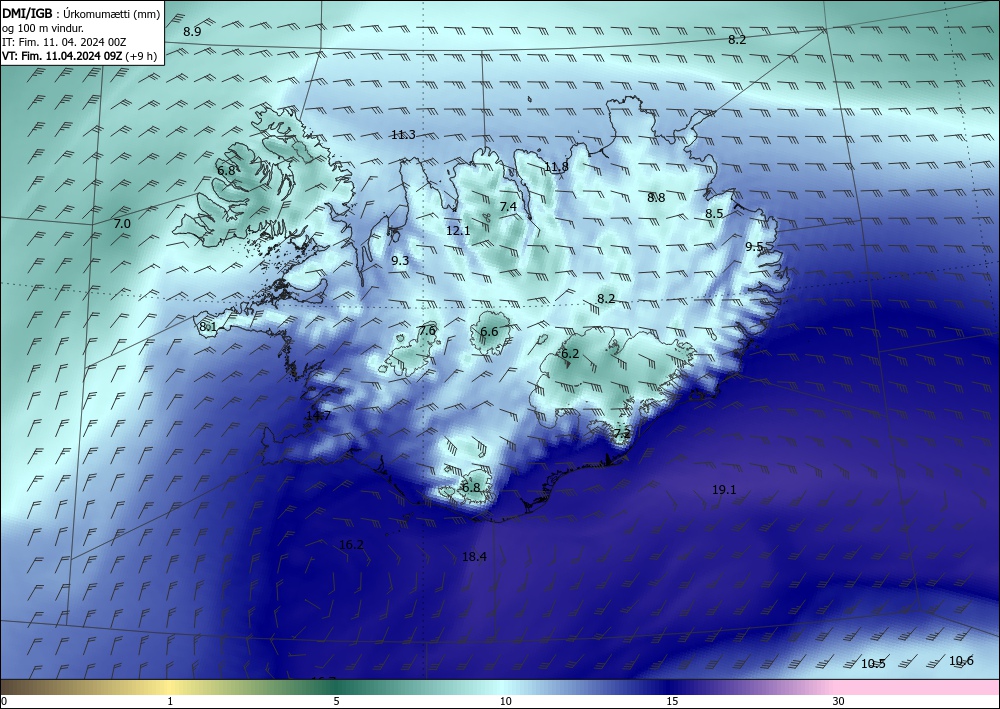
Task: Click the 19.1 value over the southeastern sea
Action: (x=724, y=490)
